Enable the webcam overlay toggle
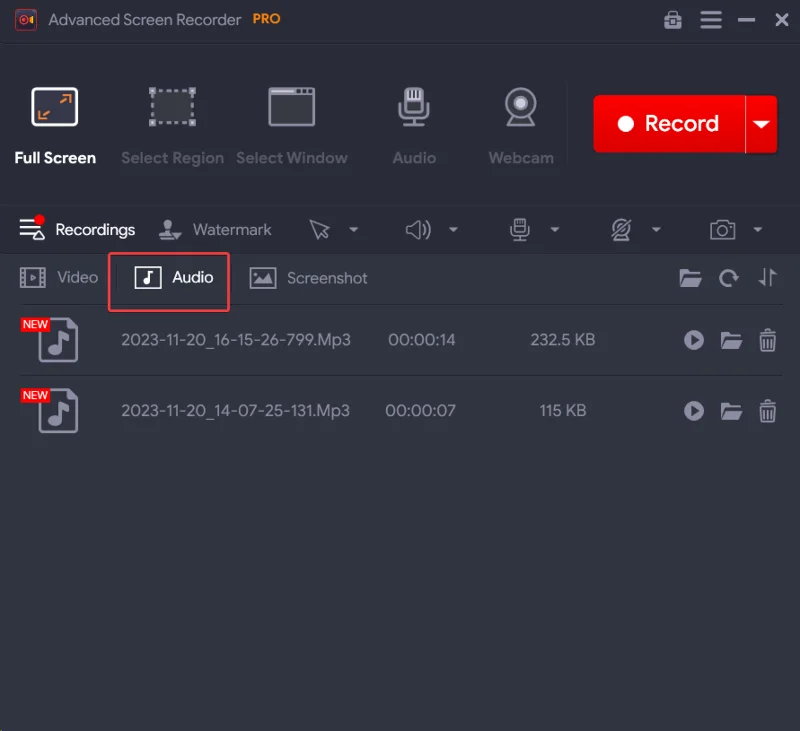 pyautogui.click(x=623, y=229)
